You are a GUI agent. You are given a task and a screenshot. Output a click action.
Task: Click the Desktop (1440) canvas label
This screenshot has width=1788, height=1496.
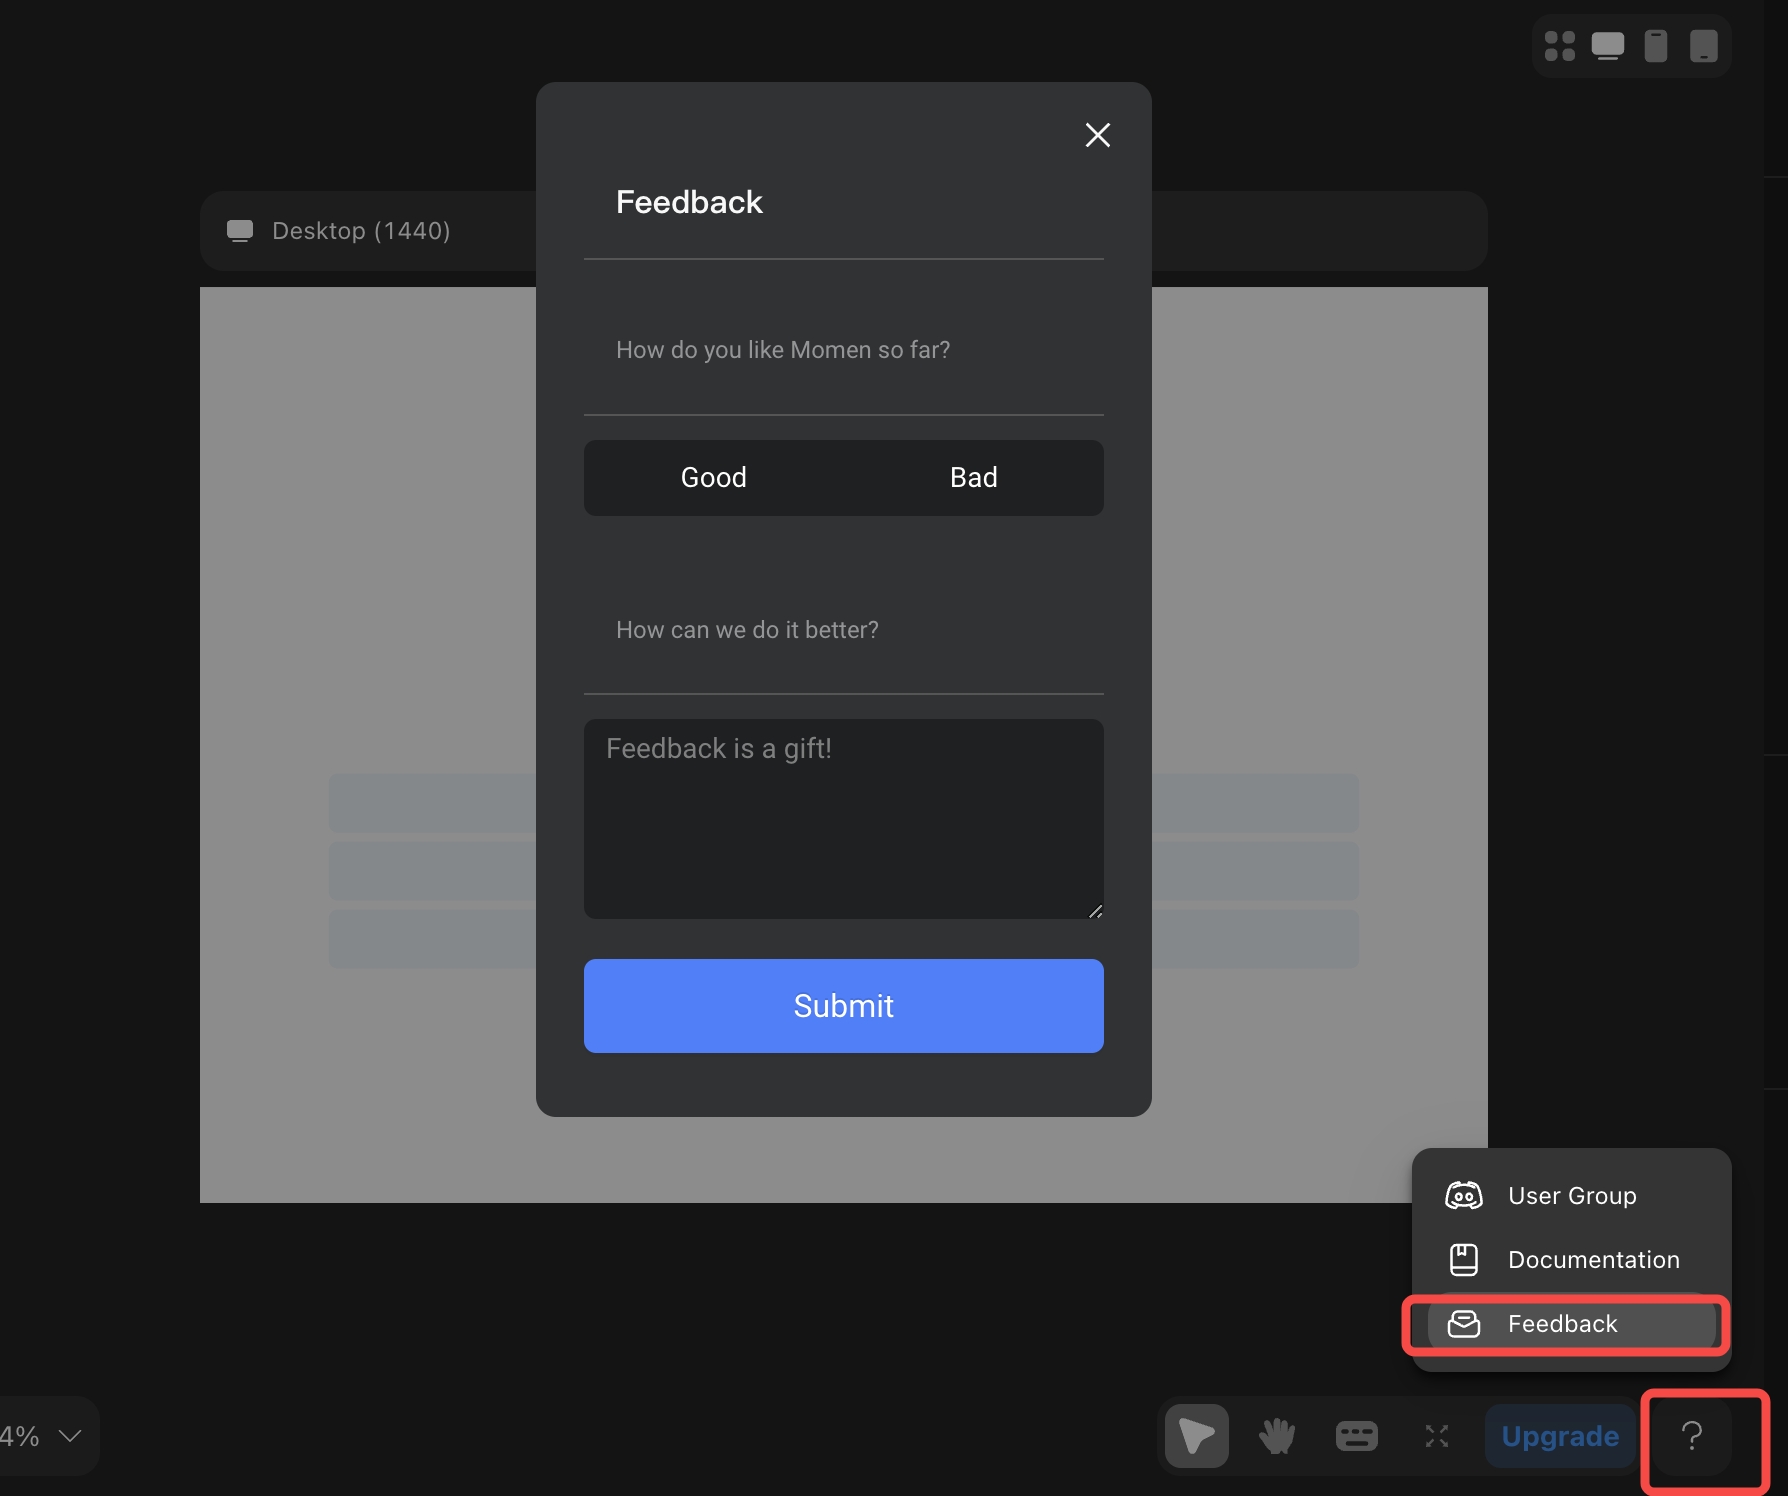click(x=361, y=231)
